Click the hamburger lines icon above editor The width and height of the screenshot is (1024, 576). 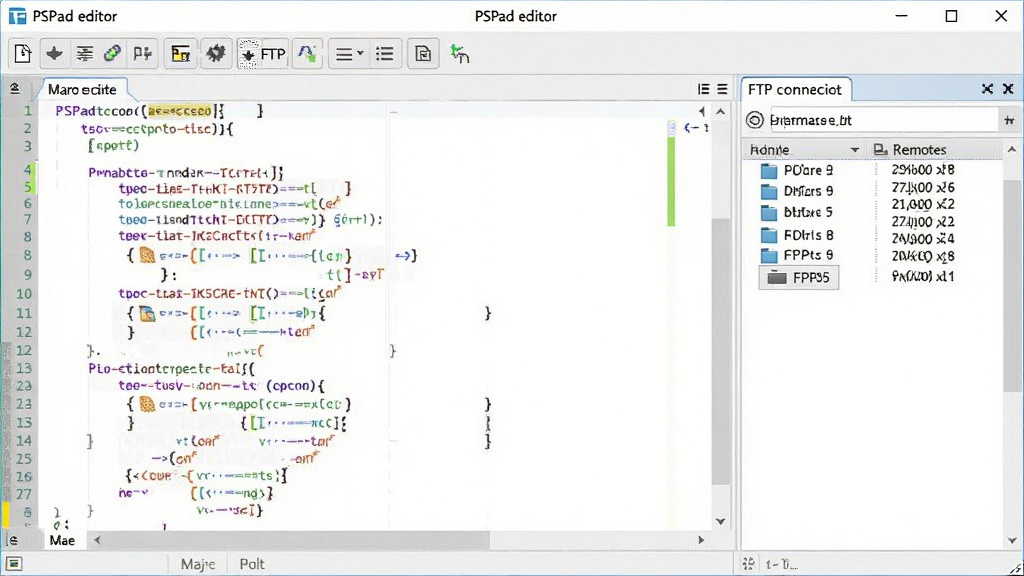coord(722,89)
